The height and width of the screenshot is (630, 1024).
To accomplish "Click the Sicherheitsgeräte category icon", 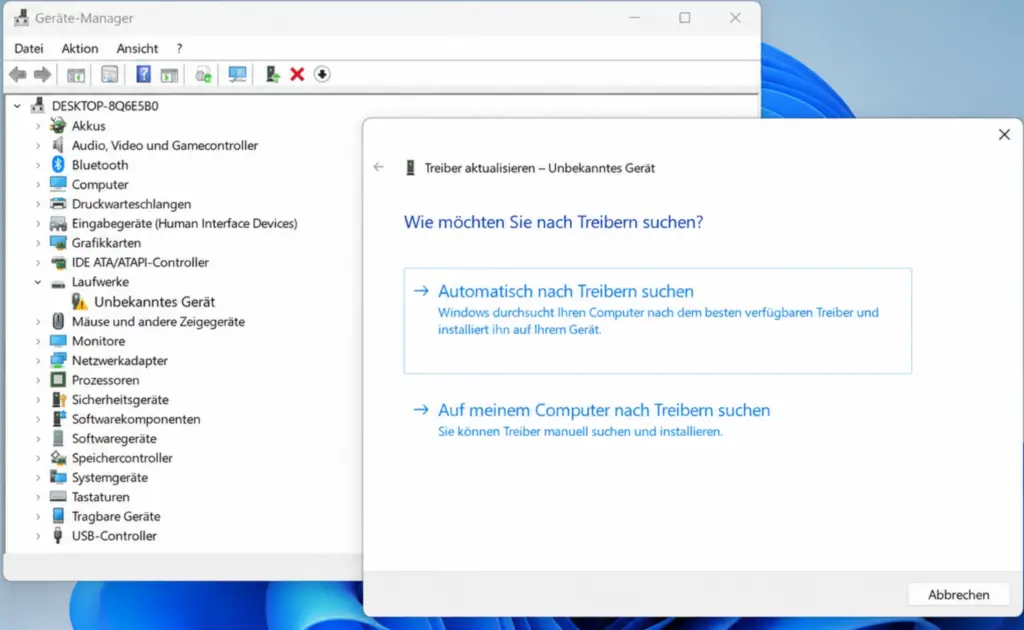I will pos(58,400).
